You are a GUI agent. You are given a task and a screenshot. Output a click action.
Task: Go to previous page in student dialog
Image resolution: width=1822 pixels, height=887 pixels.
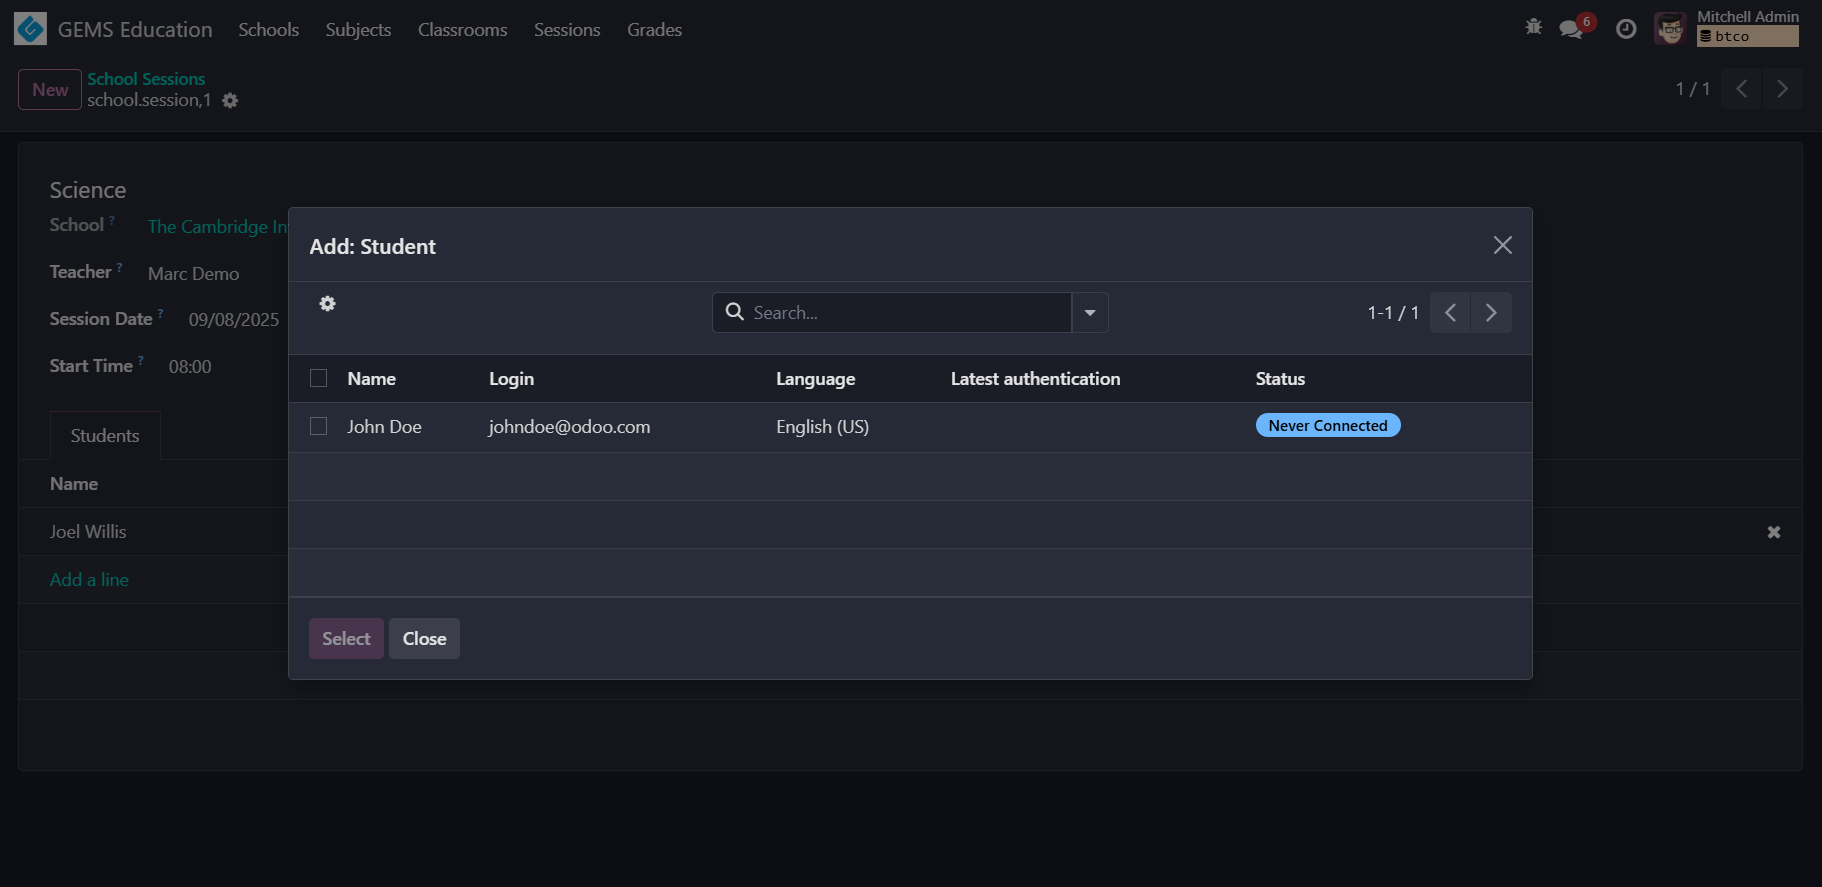1450,313
